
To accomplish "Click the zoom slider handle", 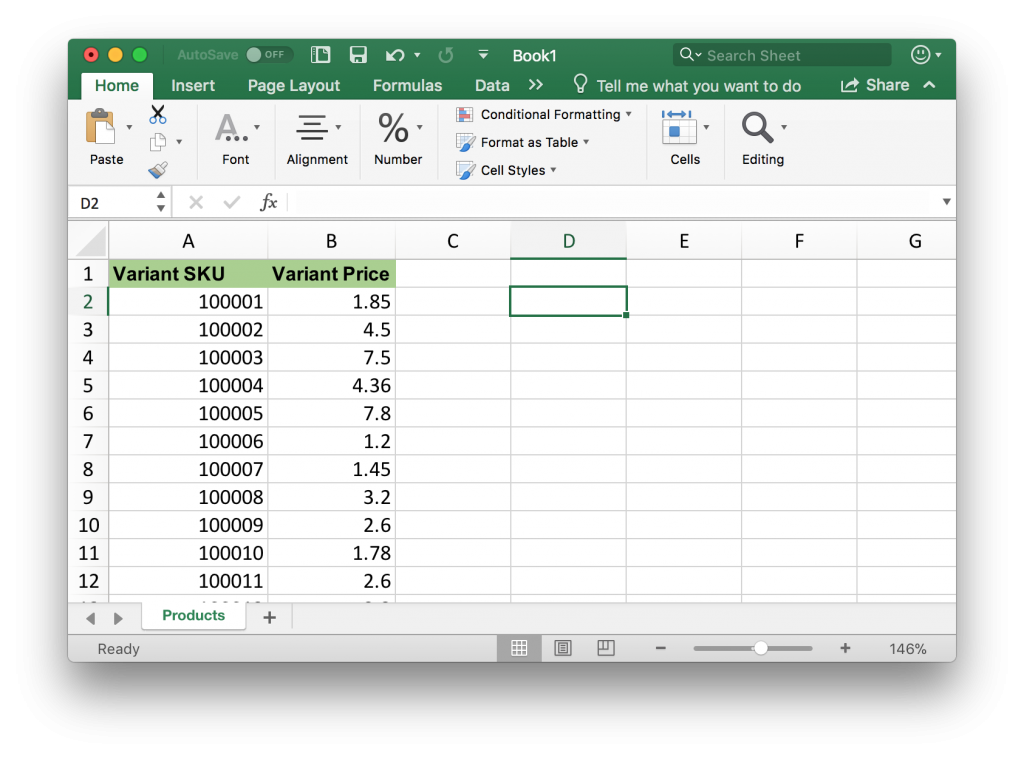I will tap(761, 649).
